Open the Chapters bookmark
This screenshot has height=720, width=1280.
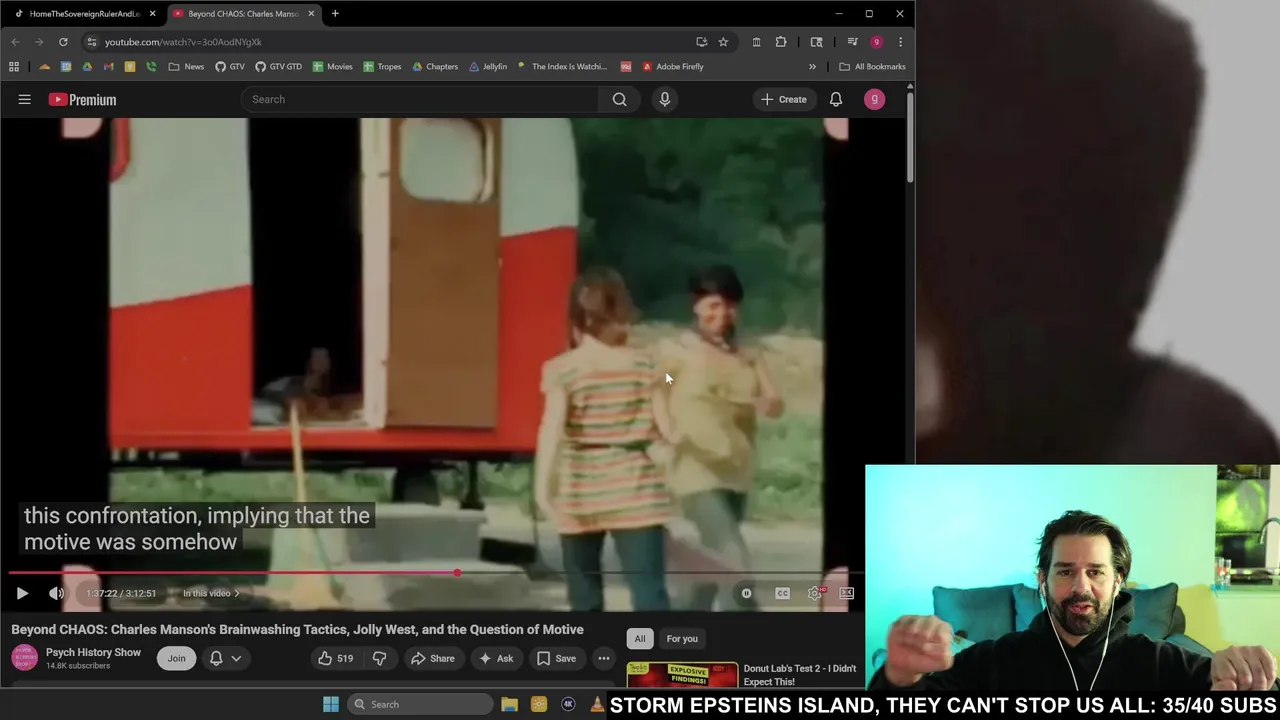tap(435, 67)
